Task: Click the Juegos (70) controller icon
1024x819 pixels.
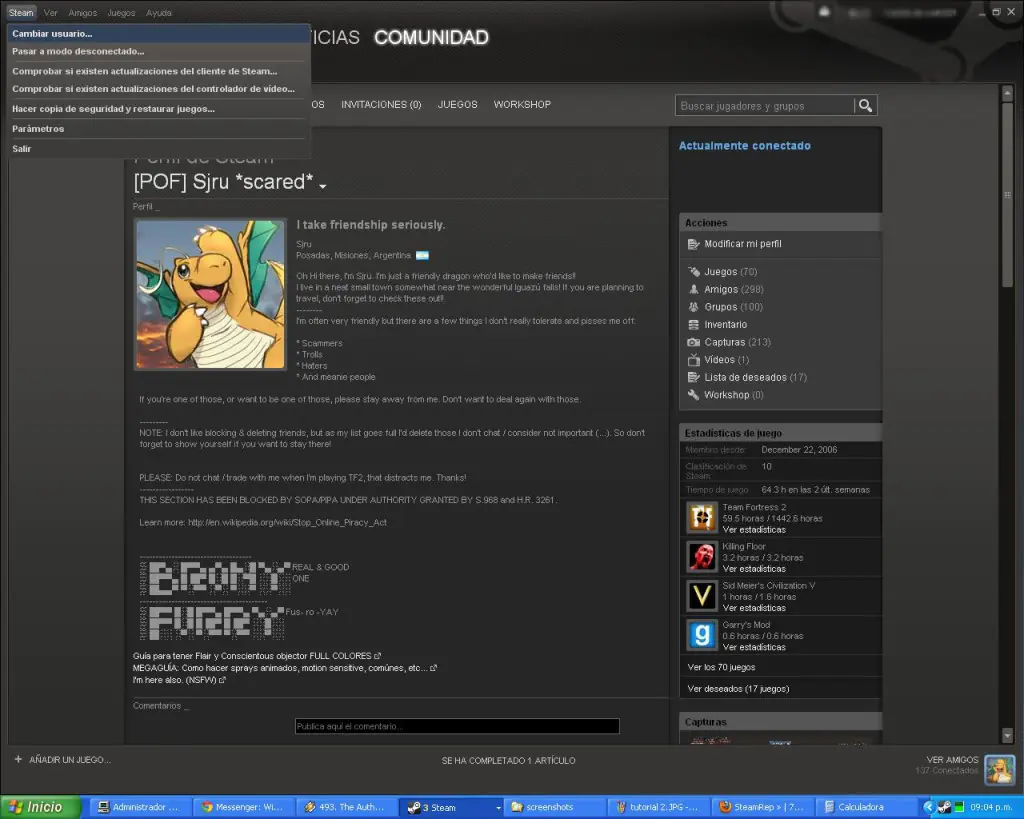Action: click(694, 272)
